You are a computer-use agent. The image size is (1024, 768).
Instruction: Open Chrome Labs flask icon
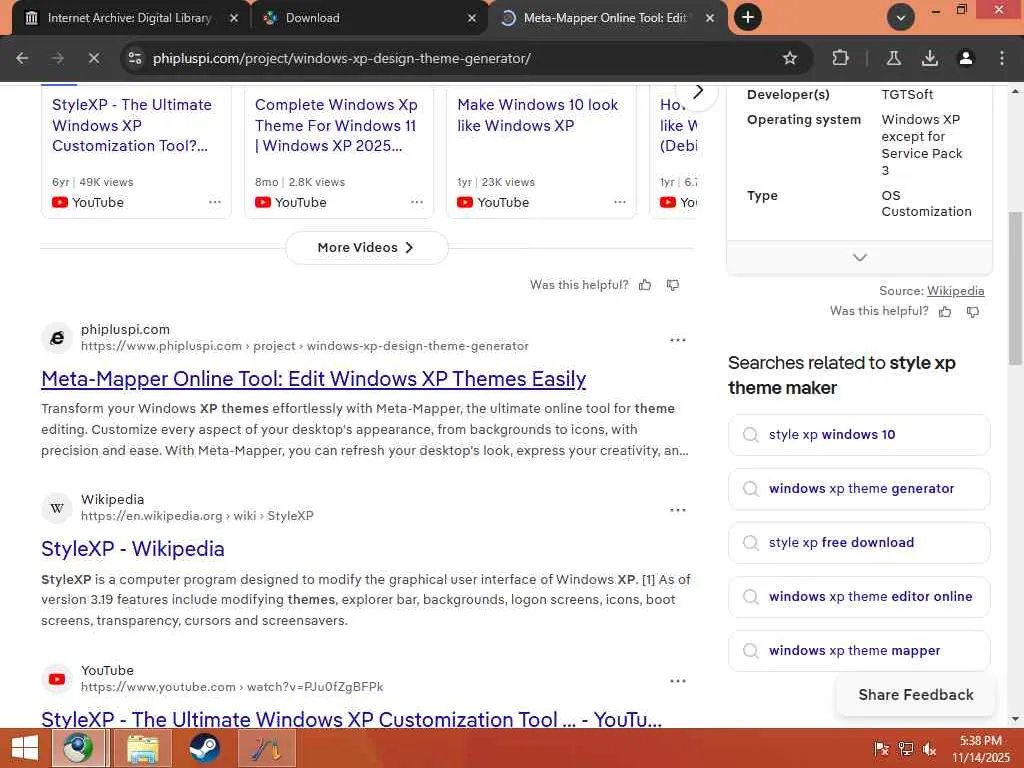tap(893, 58)
